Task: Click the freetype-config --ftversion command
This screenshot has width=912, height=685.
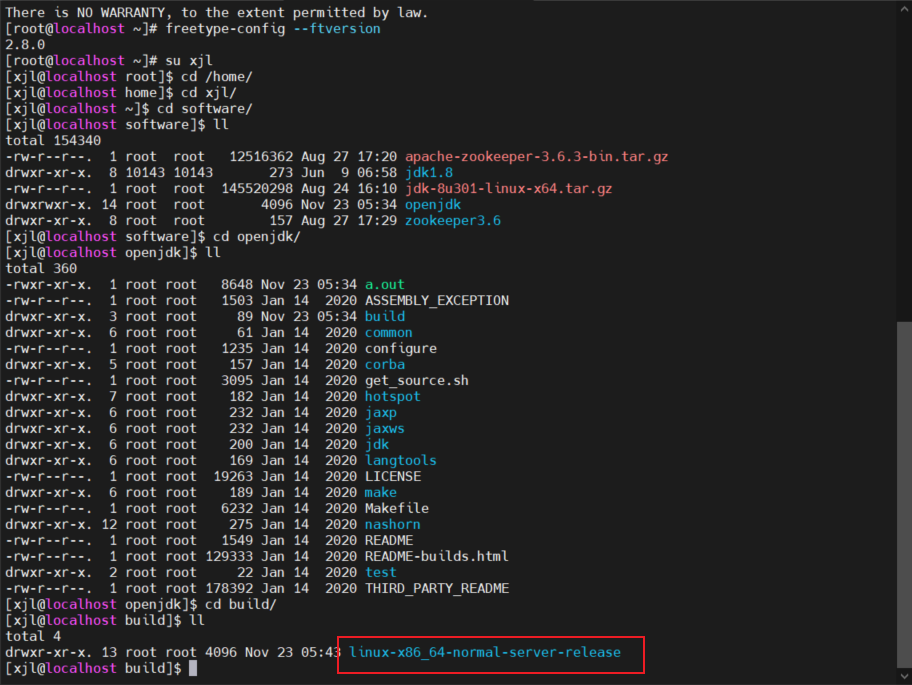Action: coord(273,28)
